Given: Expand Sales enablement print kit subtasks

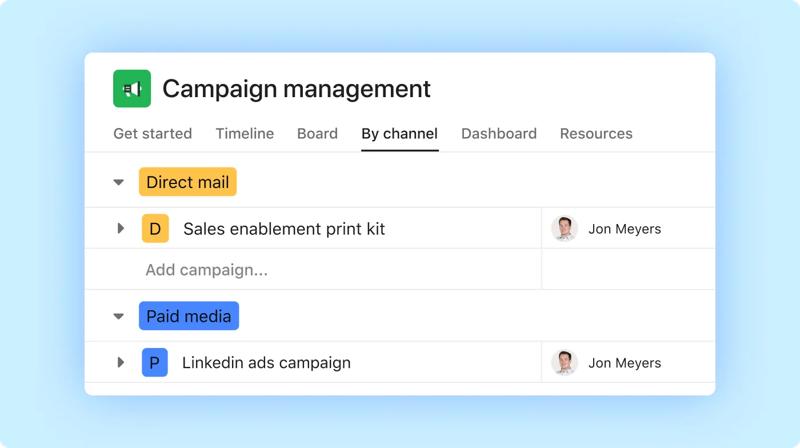Looking at the screenshot, I should coord(120,229).
